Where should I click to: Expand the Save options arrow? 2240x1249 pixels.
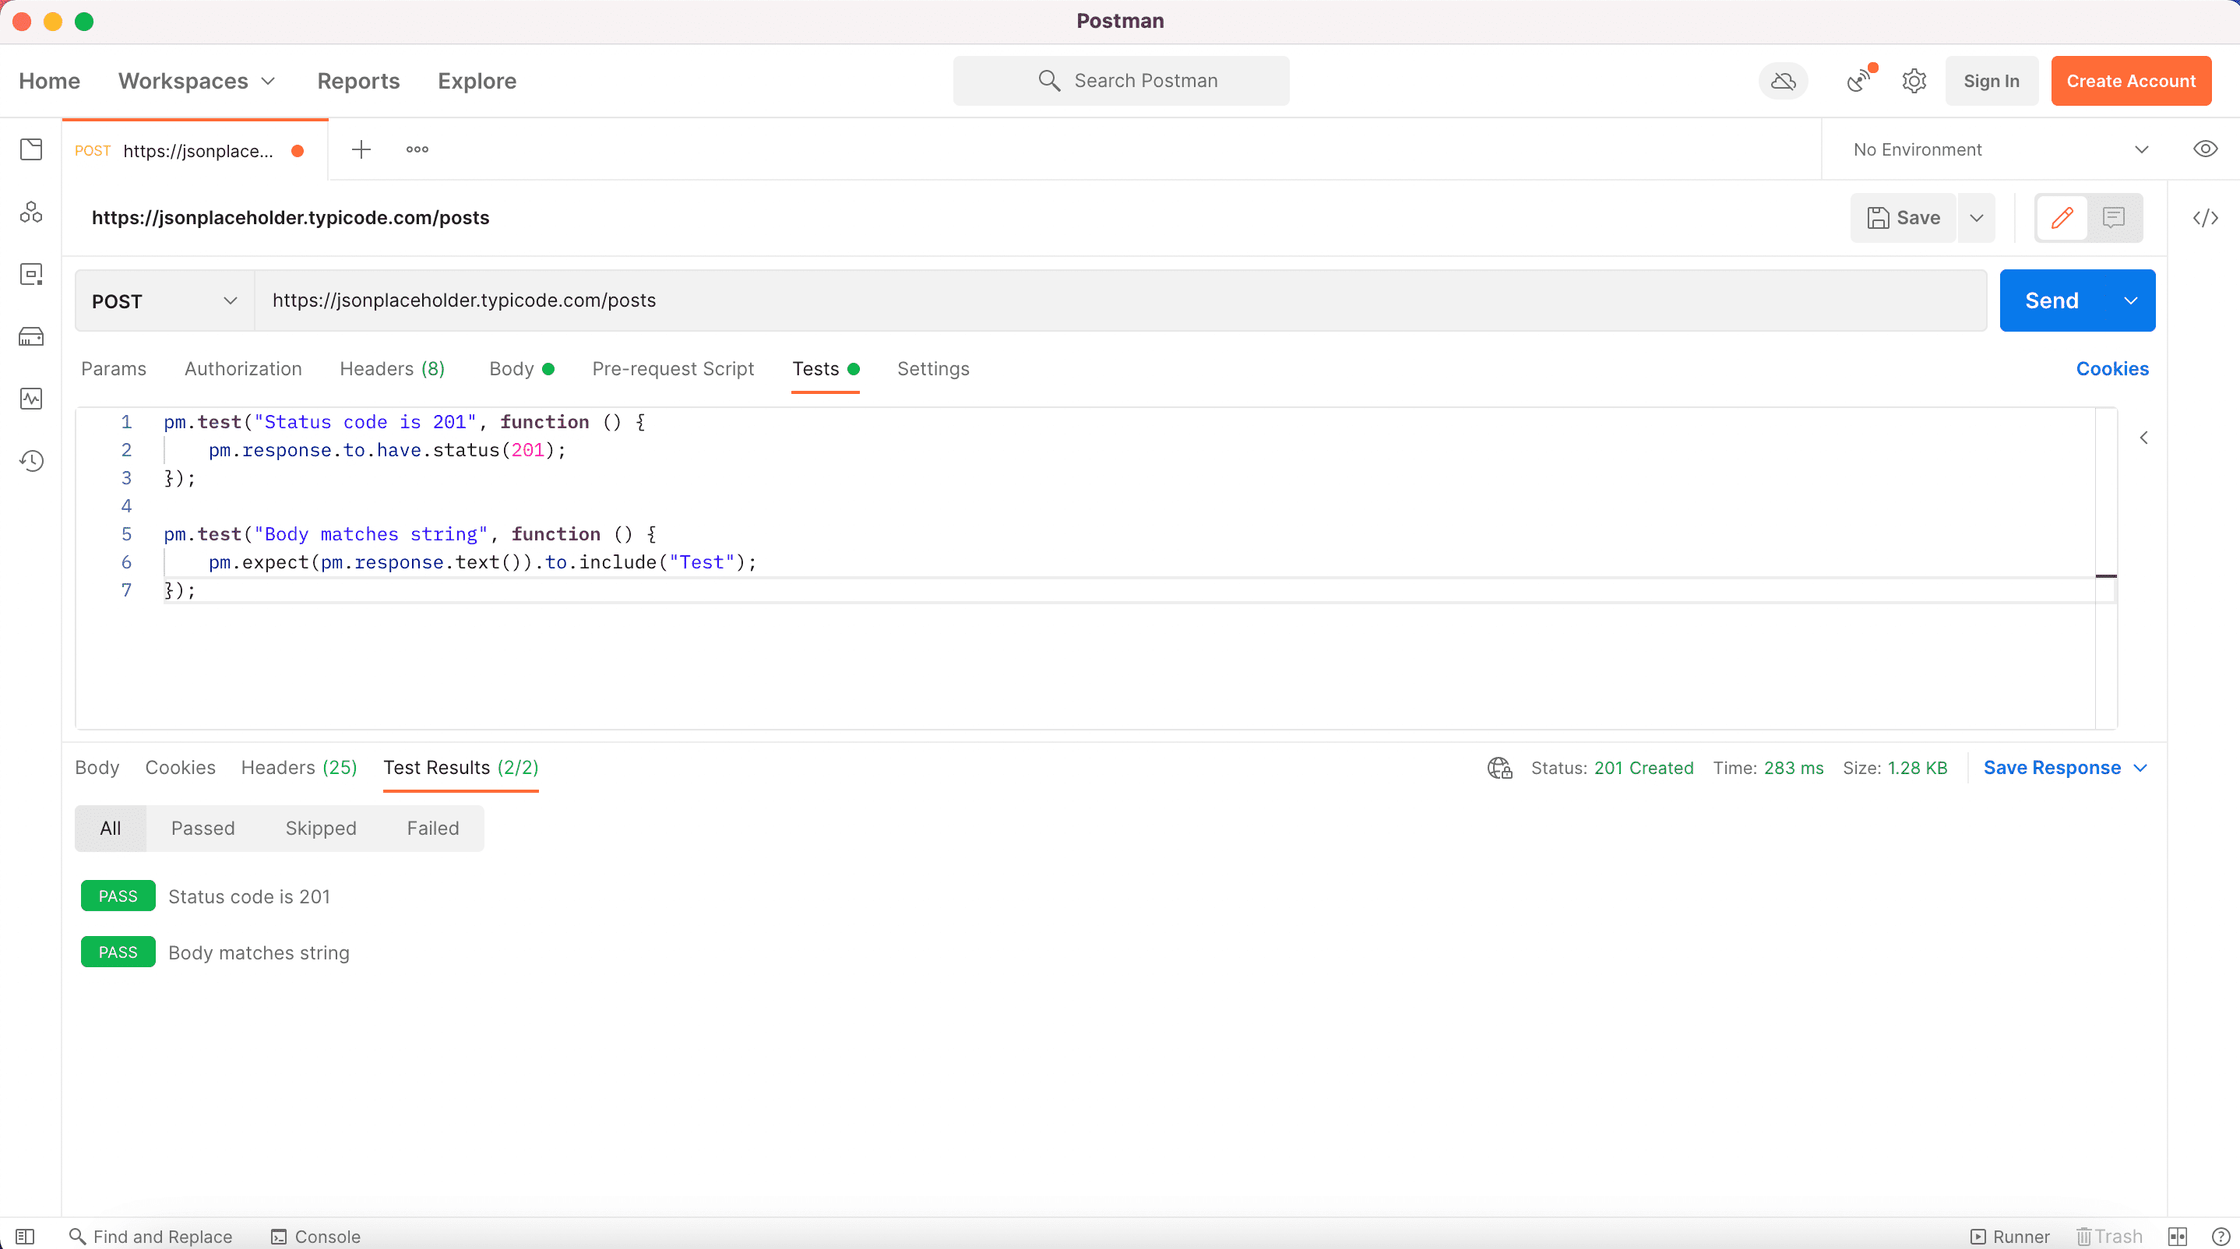pos(1976,217)
